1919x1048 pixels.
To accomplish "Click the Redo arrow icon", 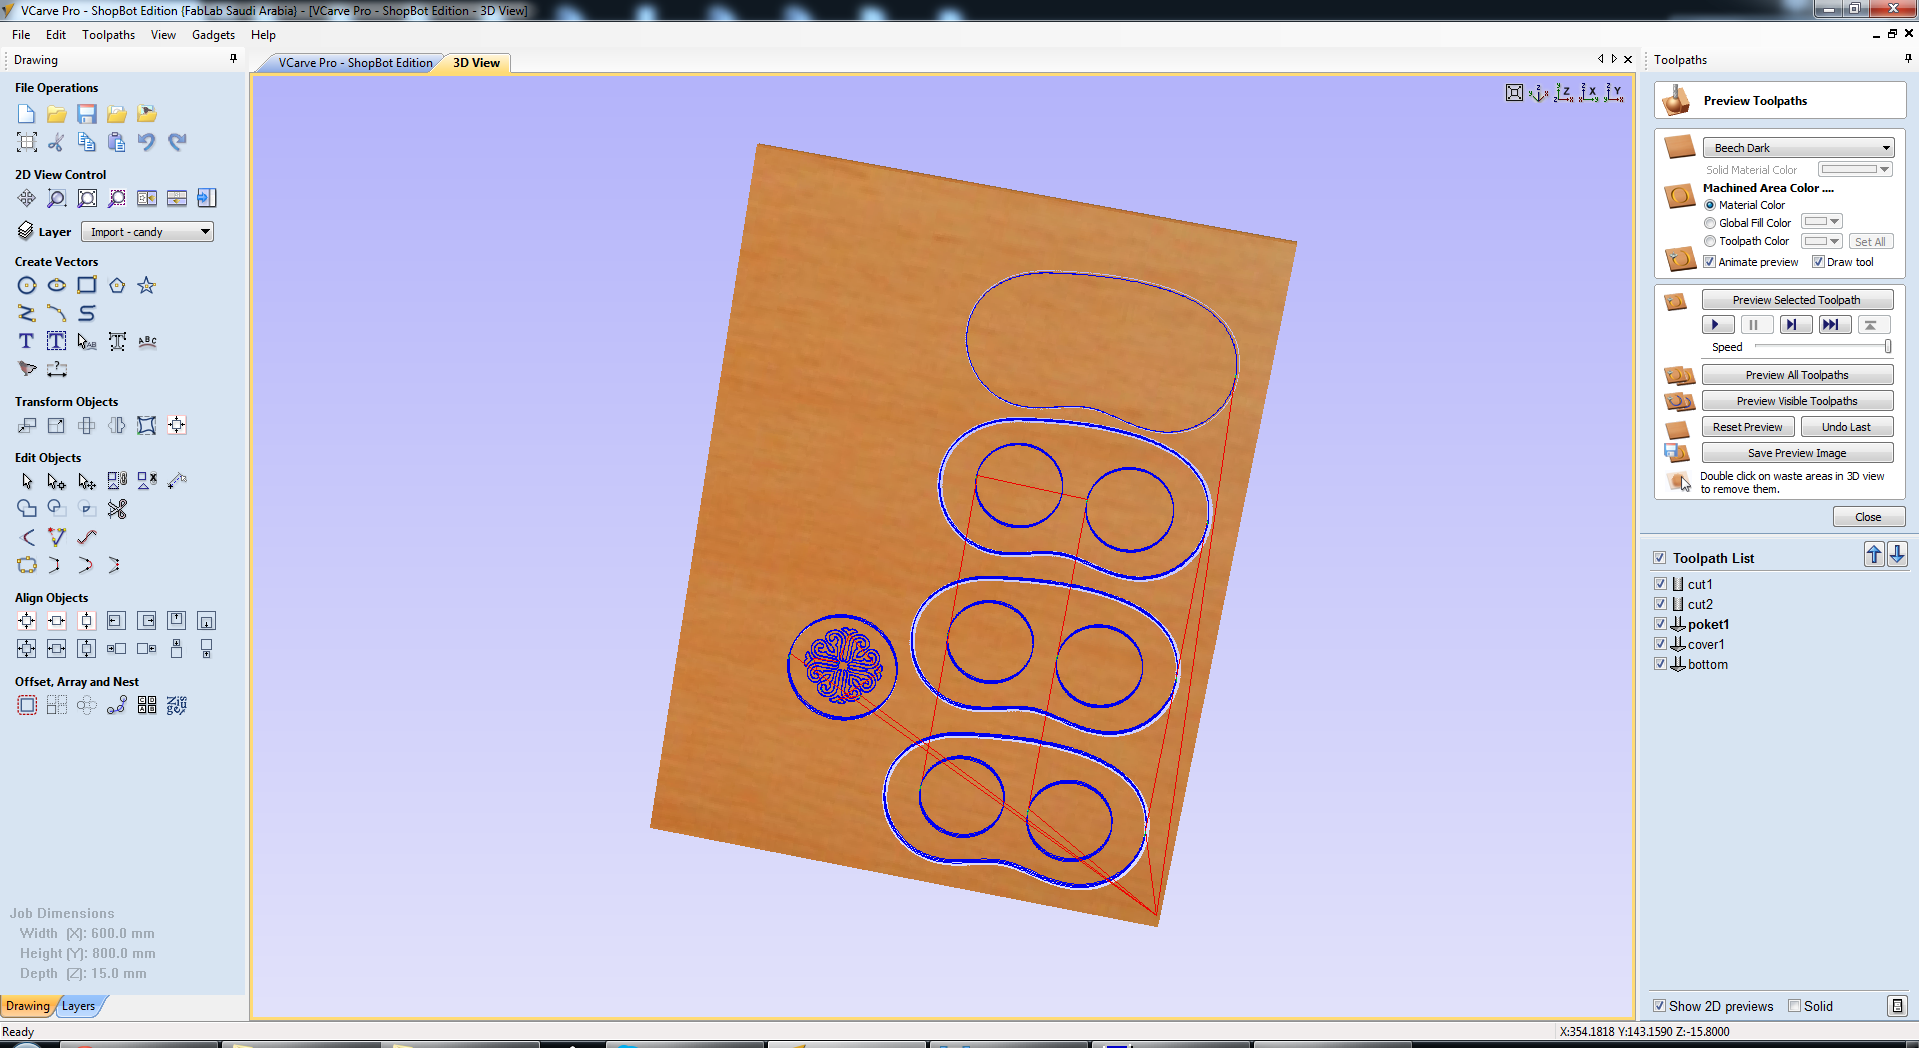I will 177,142.
